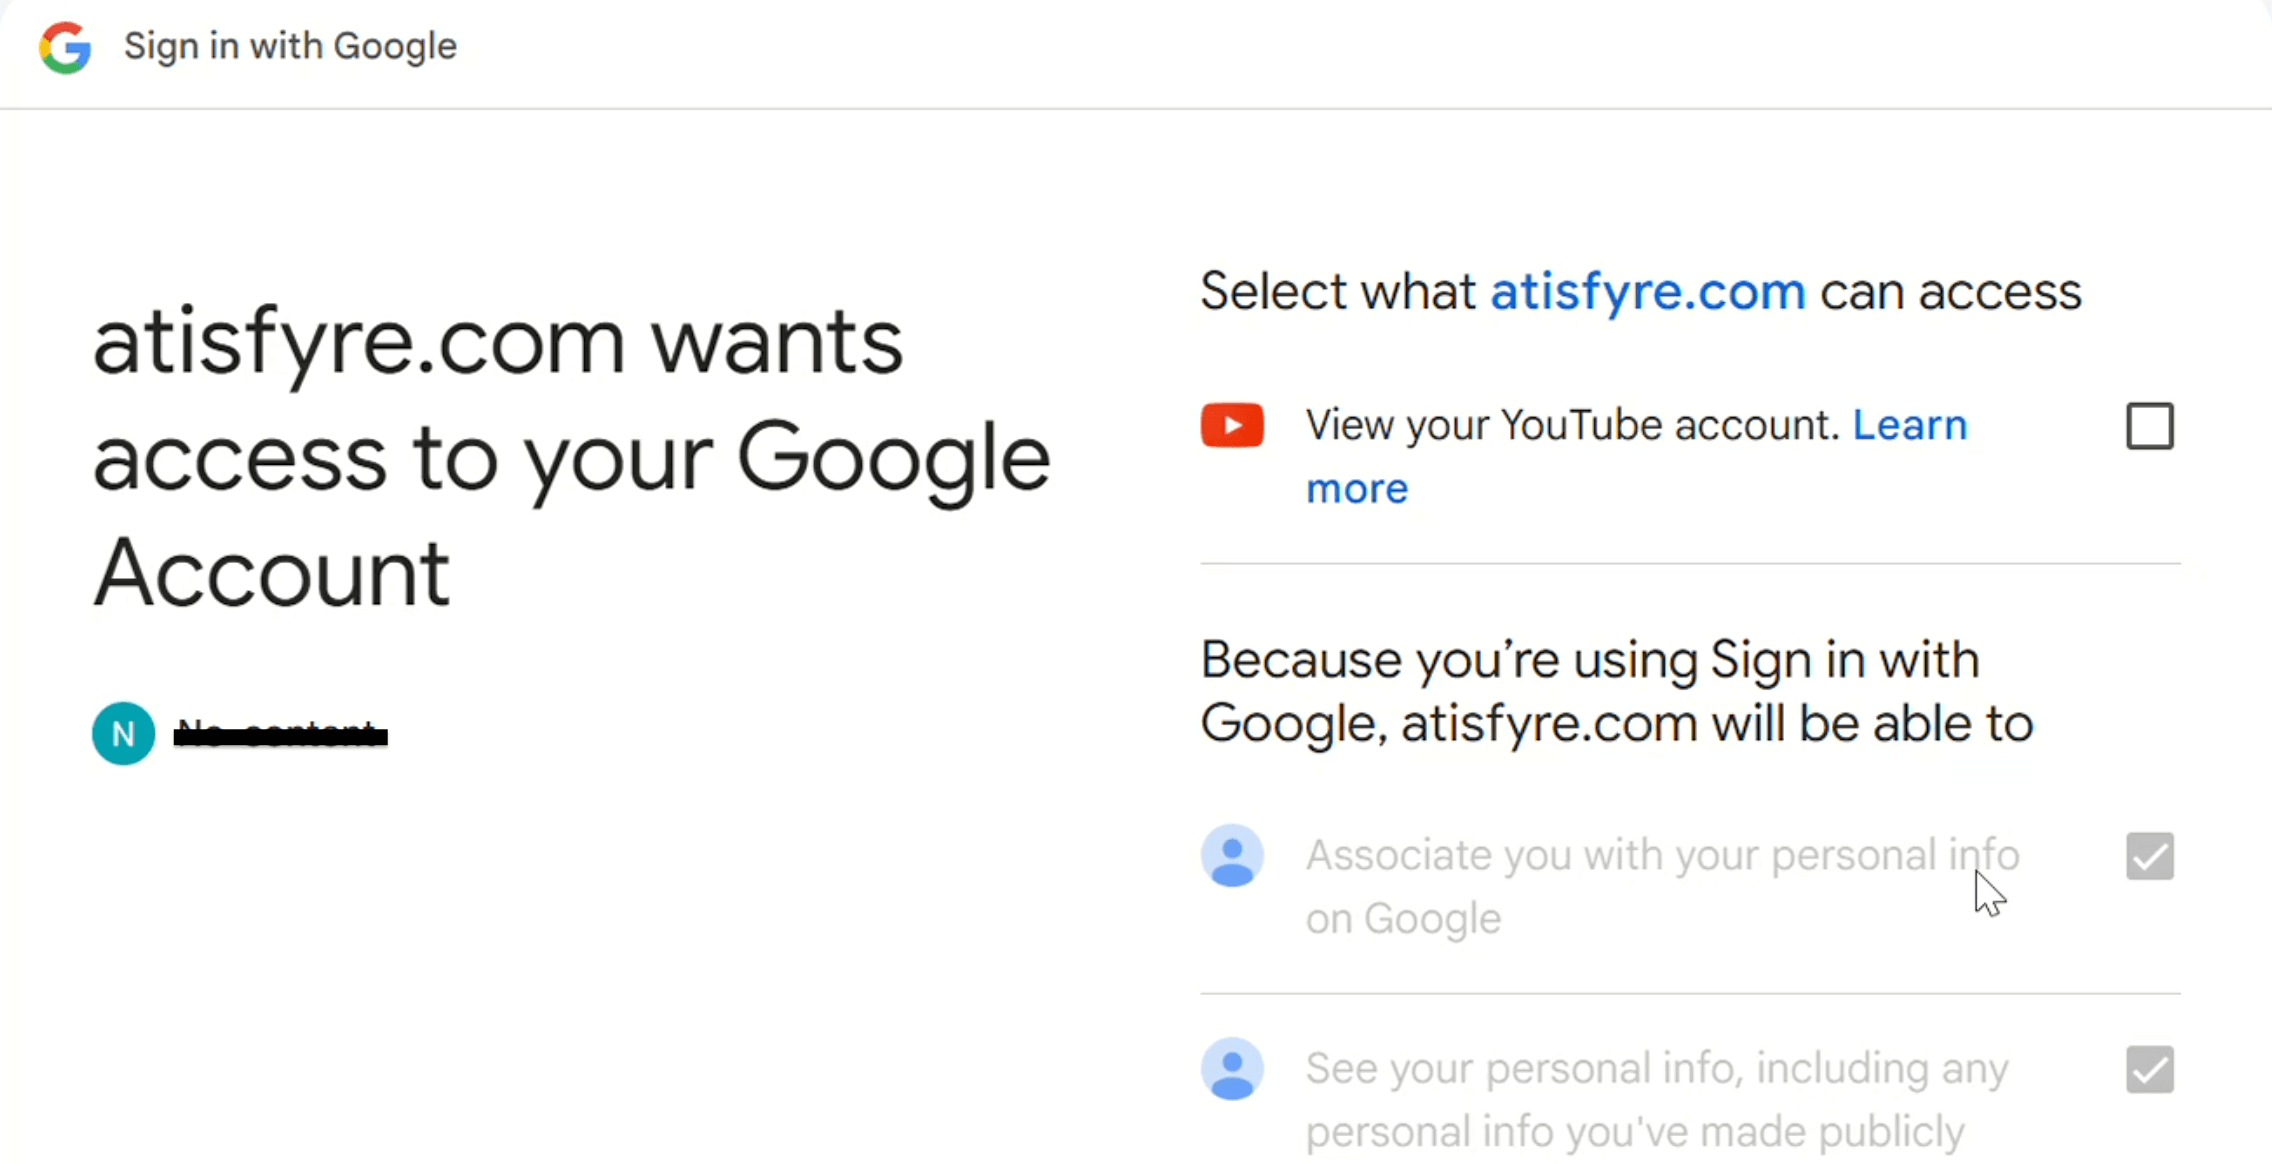The width and height of the screenshot is (2272, 1164).
Task: Click the Select what can access heading
Action: click(1641, 292)
